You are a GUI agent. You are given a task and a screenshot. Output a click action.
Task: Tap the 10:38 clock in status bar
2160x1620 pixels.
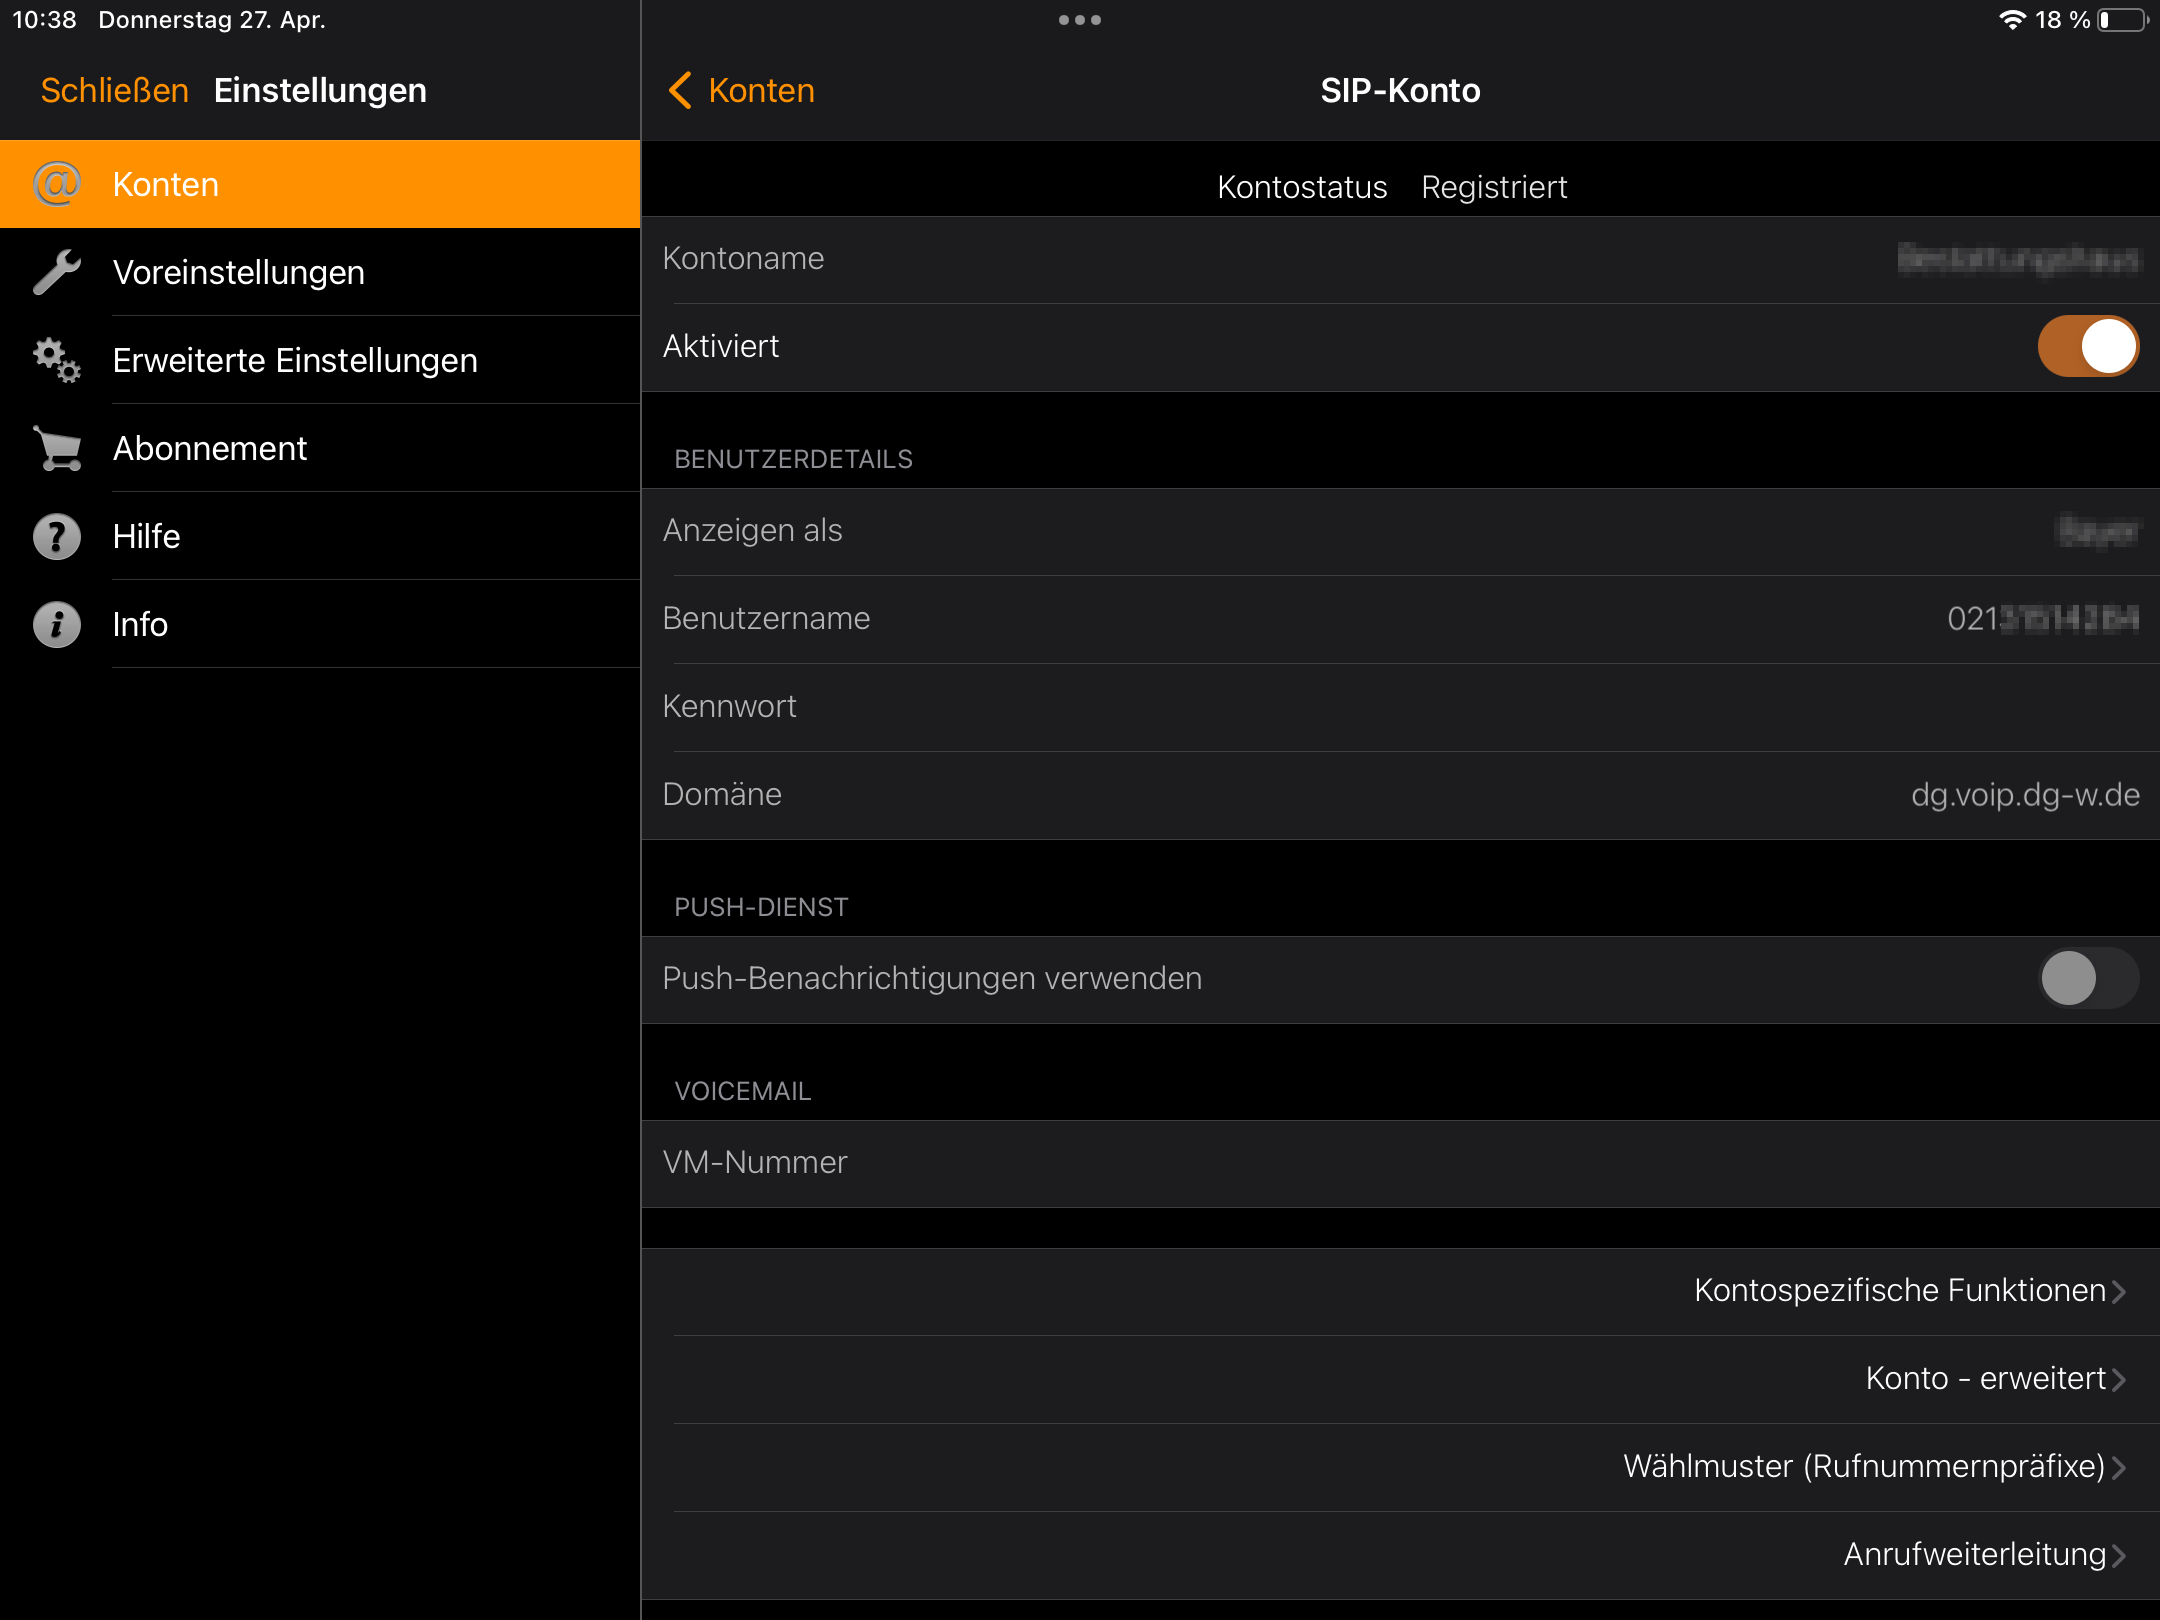(44, 20)
